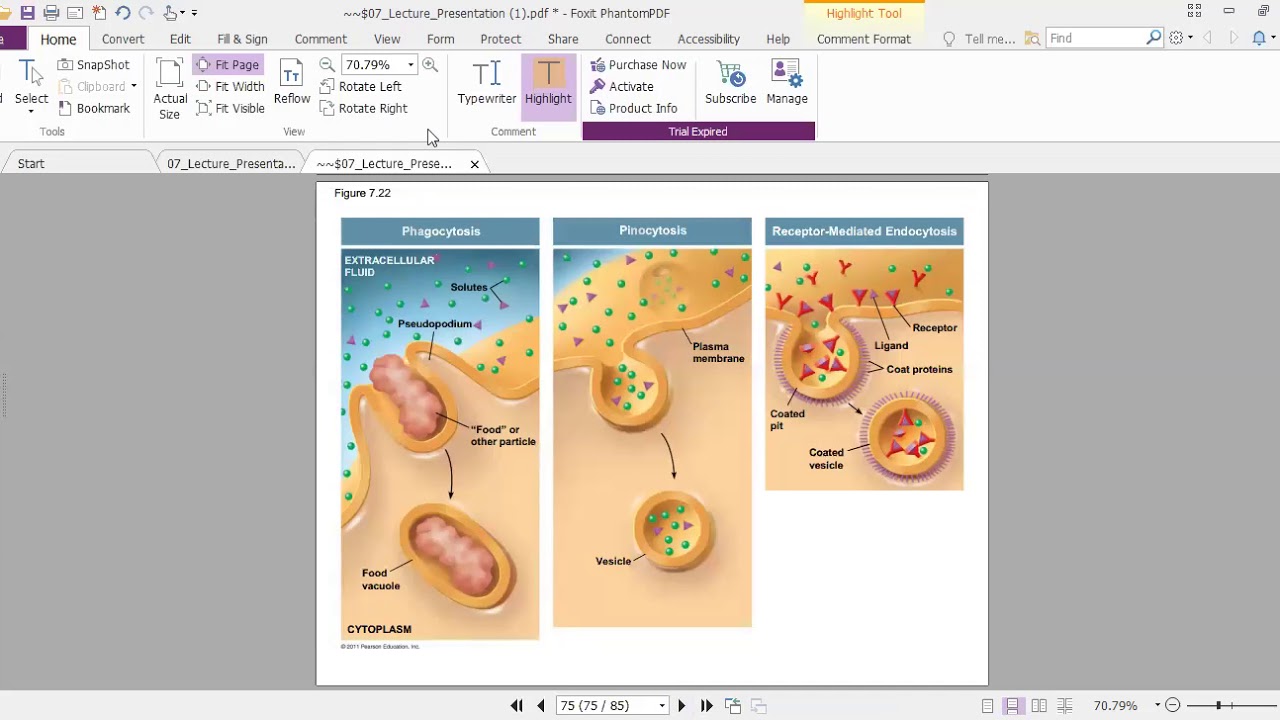Switch to the Convert ribbon tab

tap(123, 39)
